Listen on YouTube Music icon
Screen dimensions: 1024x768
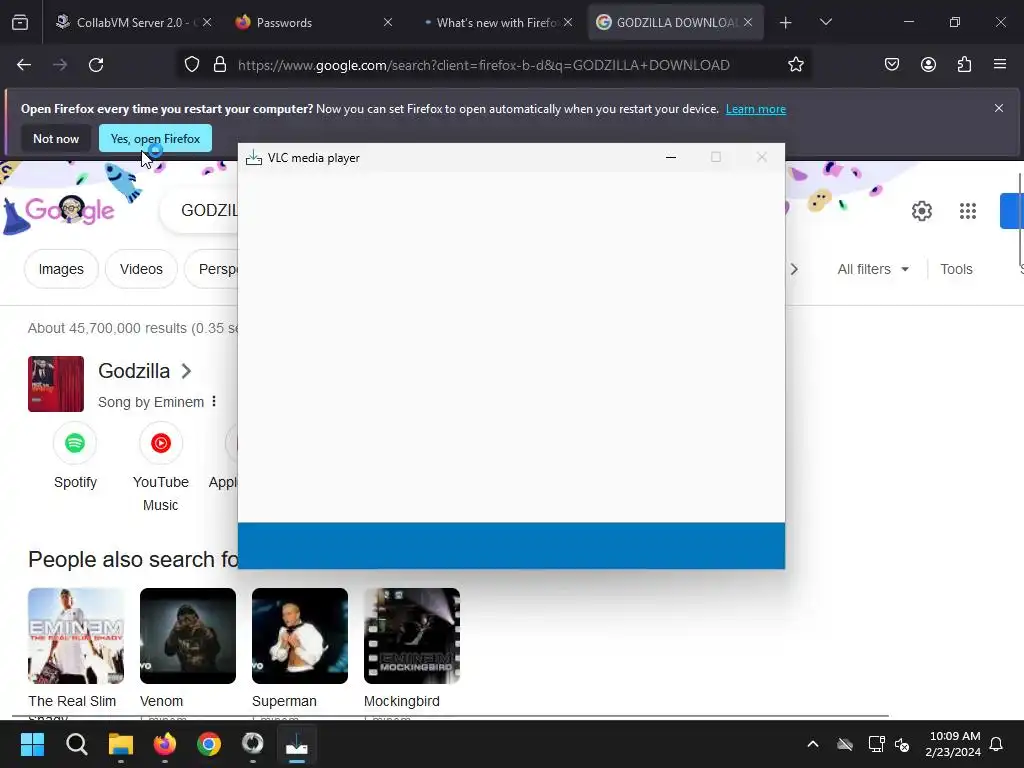(x=161, y=443)
